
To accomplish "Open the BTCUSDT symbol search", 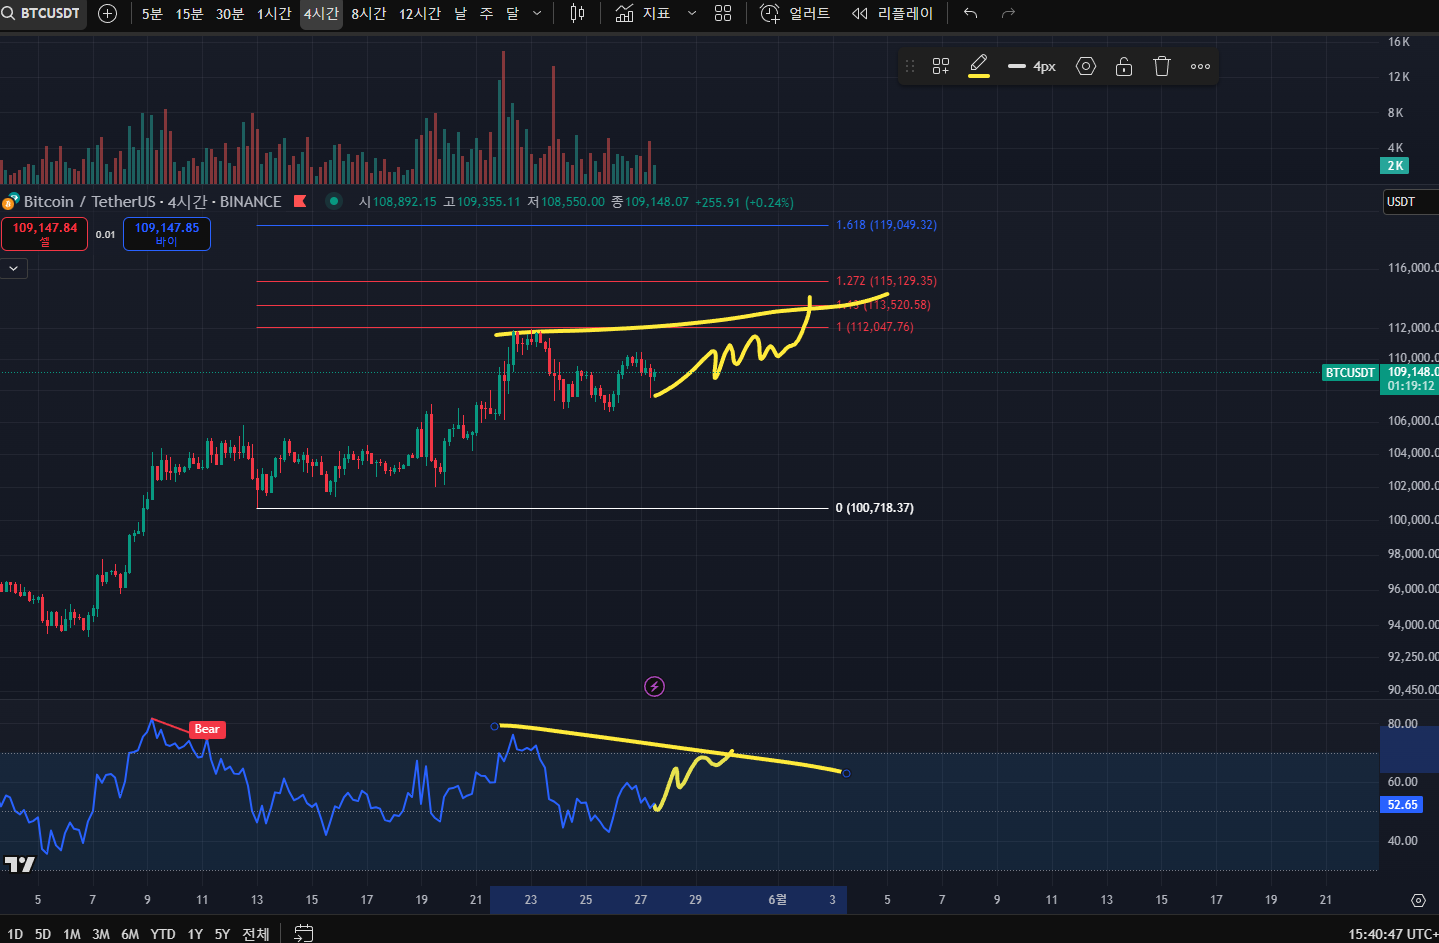I will pos(42,13).
